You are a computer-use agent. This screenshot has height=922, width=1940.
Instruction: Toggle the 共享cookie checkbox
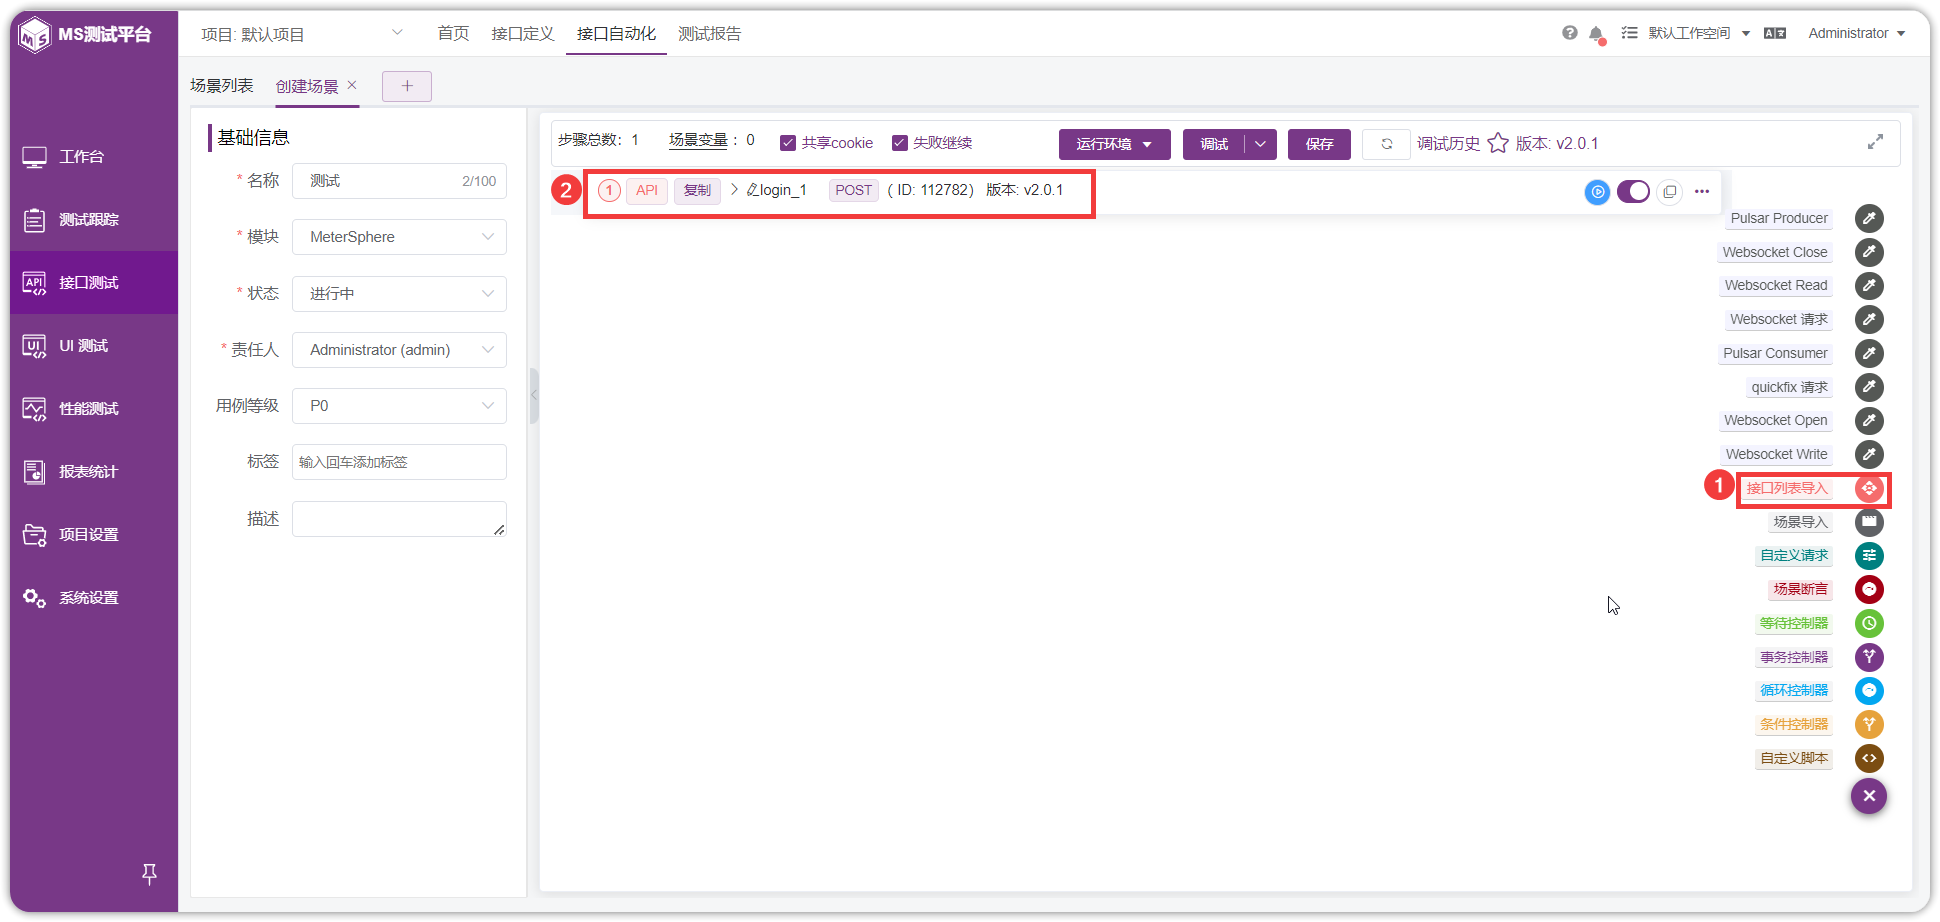coord(788,143)
